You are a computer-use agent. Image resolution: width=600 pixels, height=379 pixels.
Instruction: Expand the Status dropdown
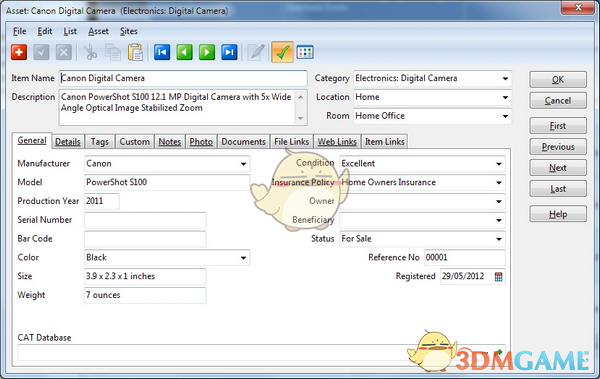(499, 239)
